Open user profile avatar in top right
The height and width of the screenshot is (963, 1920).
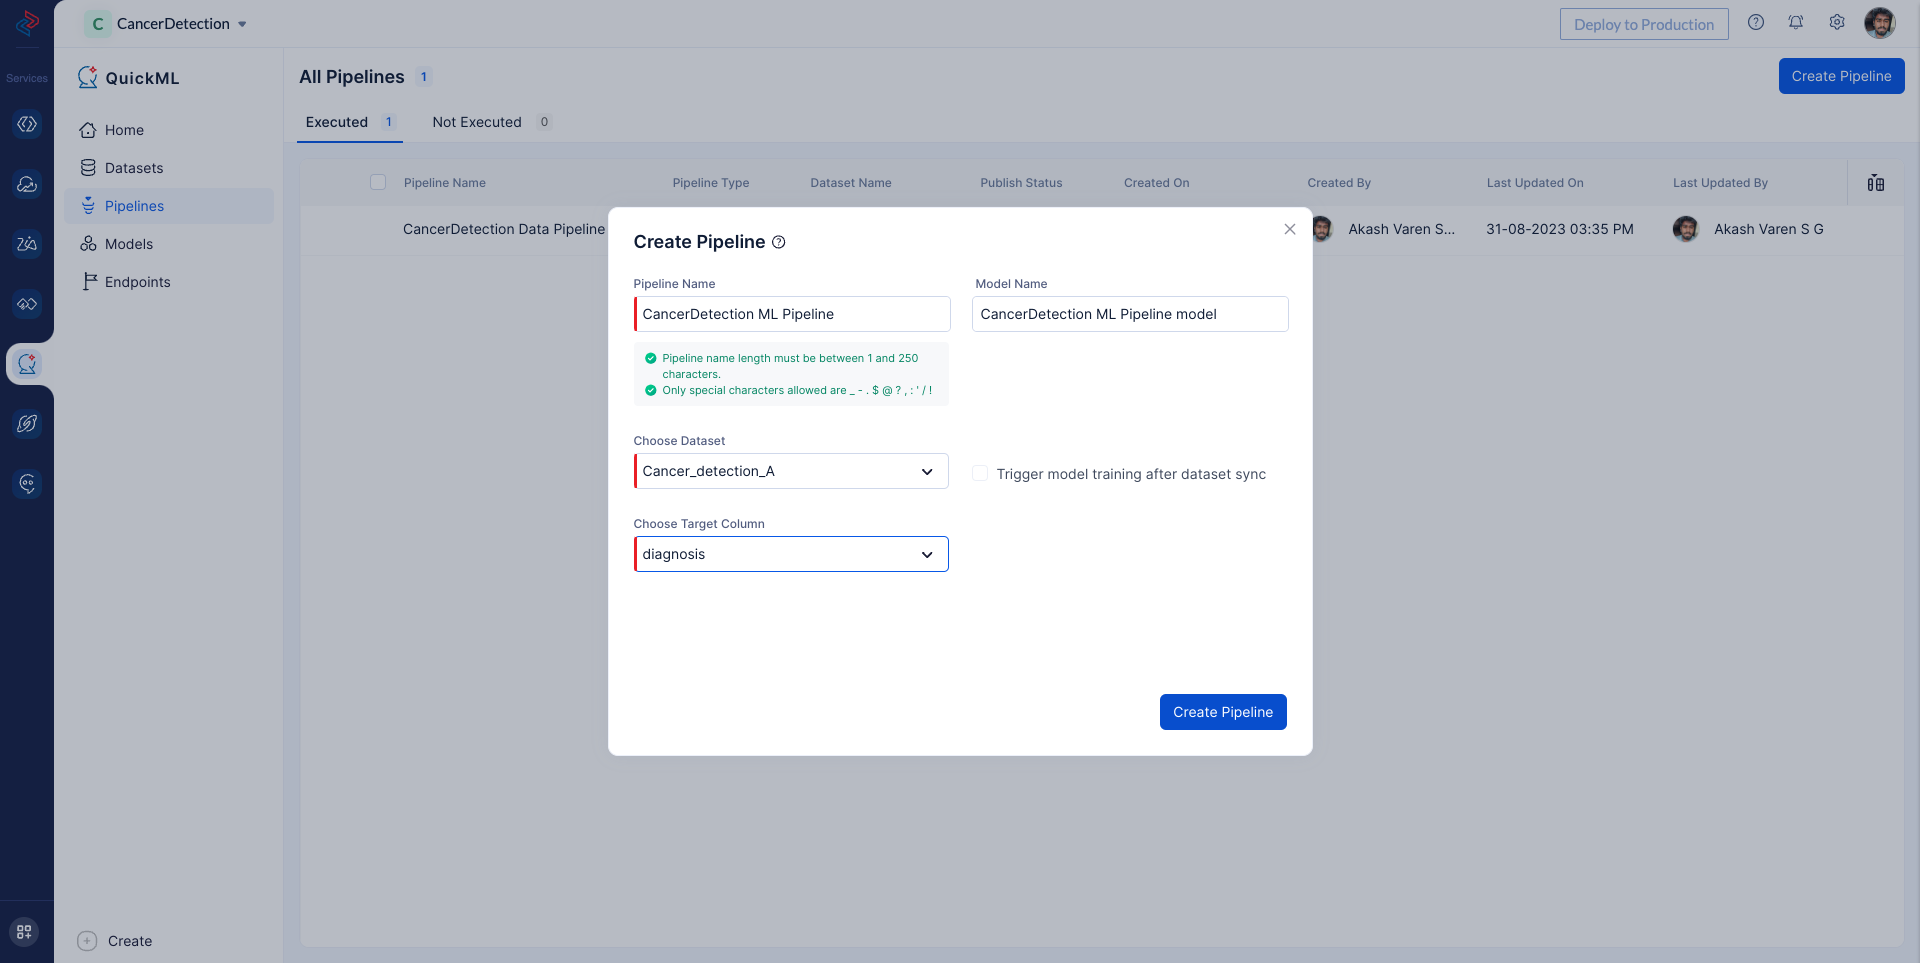coord(1880,23)
